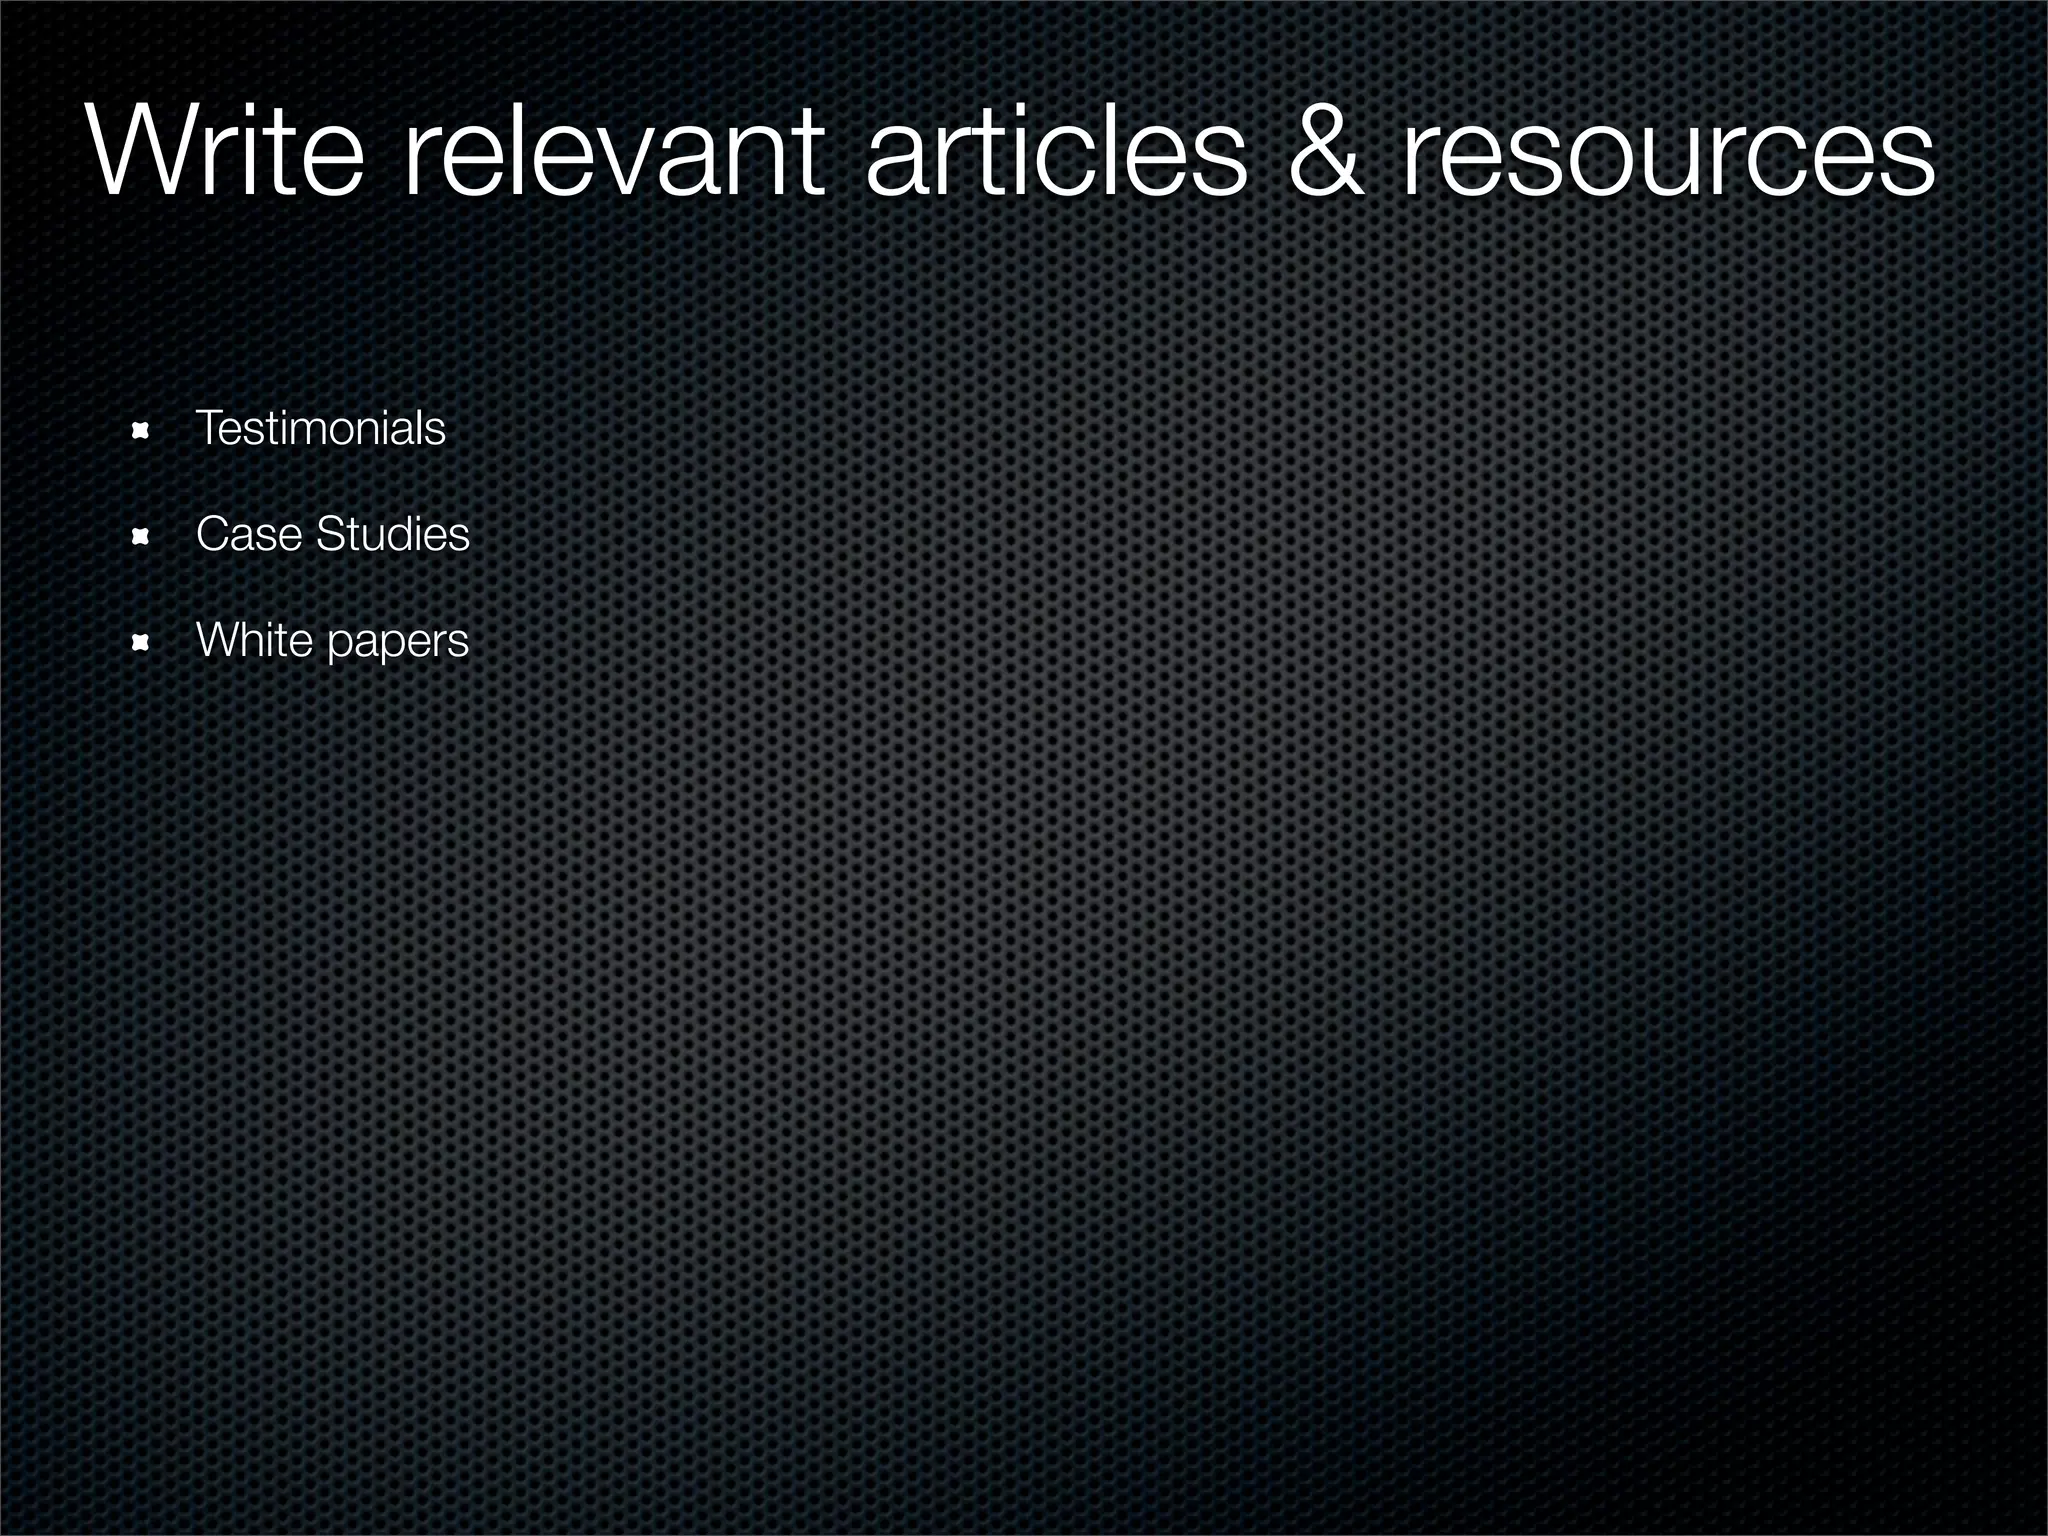Viewport: 2048px width, 1536px height.
Task: Click the word White in third bullet
Action: coord(254,640)
